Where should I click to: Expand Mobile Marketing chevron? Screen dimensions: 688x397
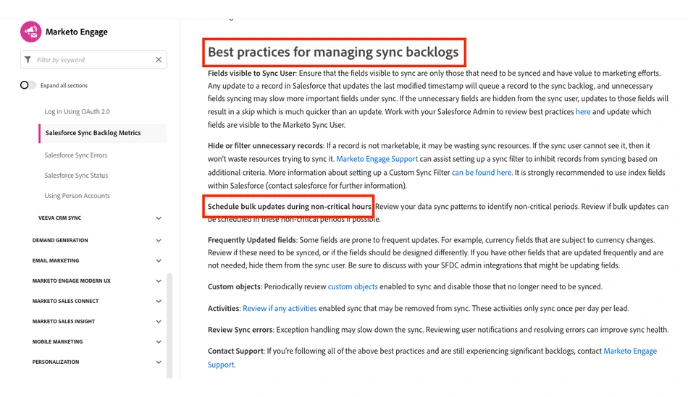point(158,342)
